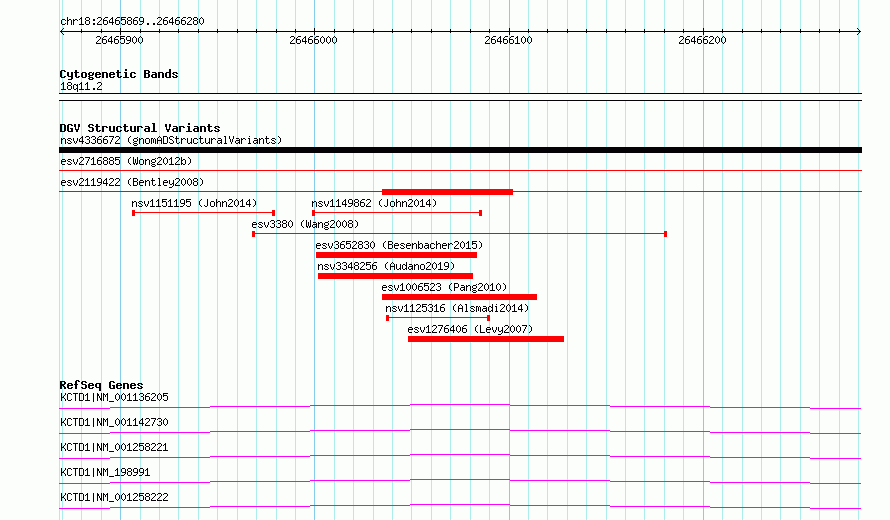
Task: Click the nsv4336672 gnomAD structural variant label
Action: coord(171,140)
